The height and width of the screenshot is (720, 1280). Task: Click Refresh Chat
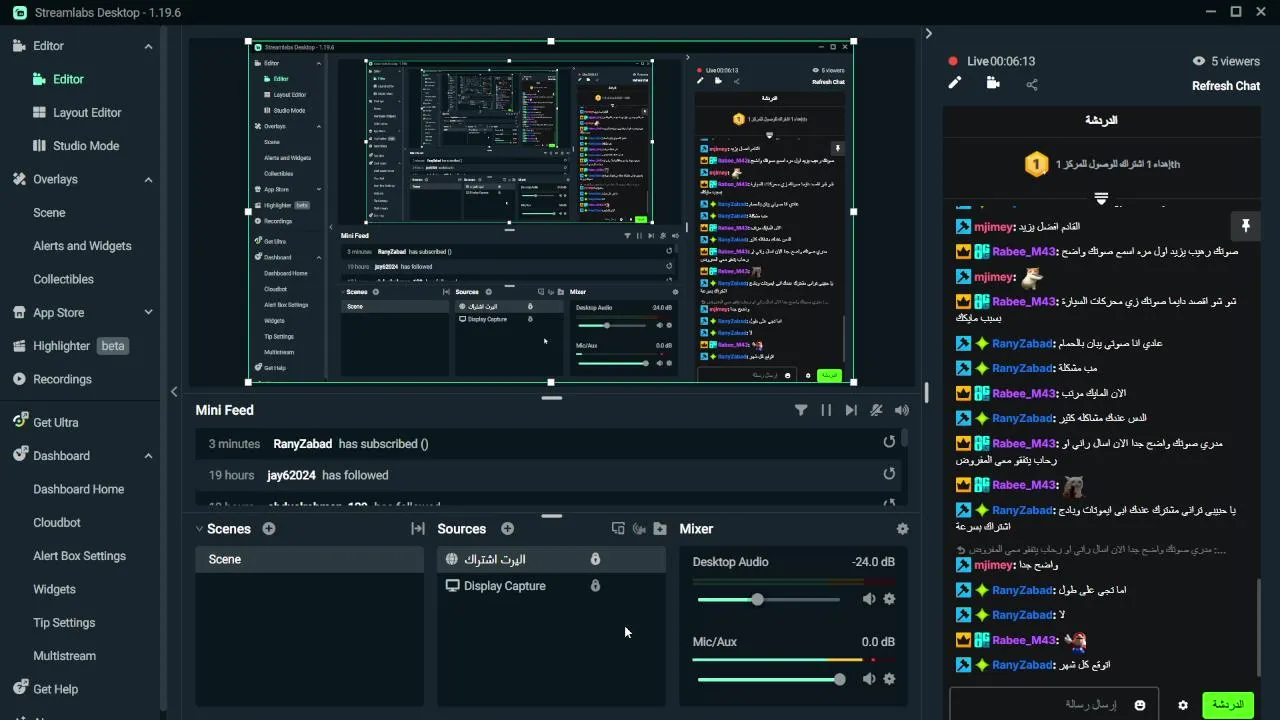coord(1226,86)
